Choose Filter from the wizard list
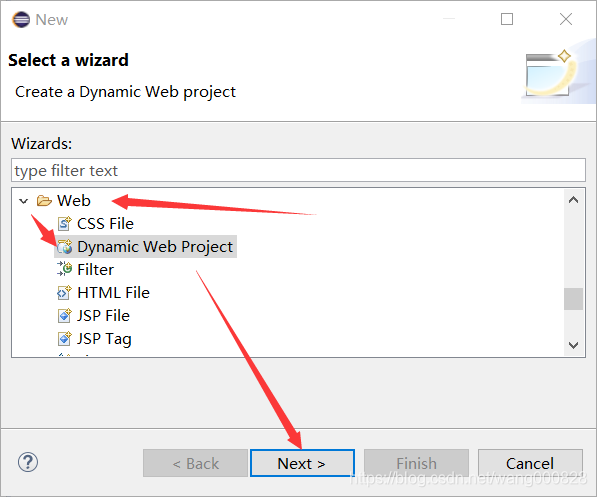 coord(95,270)
